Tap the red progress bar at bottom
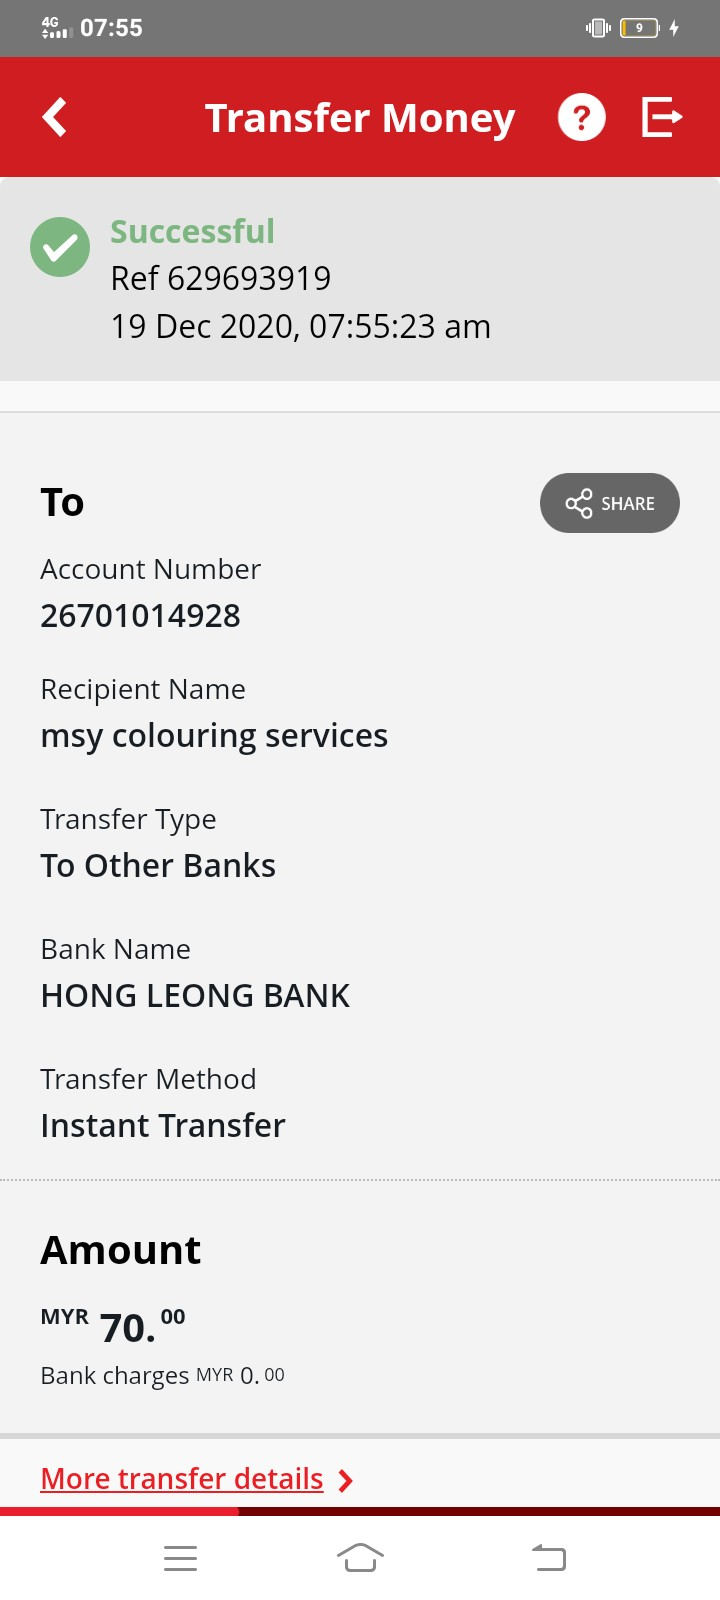Image resolution: width=720 pixels, height=1600 pixels. click(x=120, y=1511)
